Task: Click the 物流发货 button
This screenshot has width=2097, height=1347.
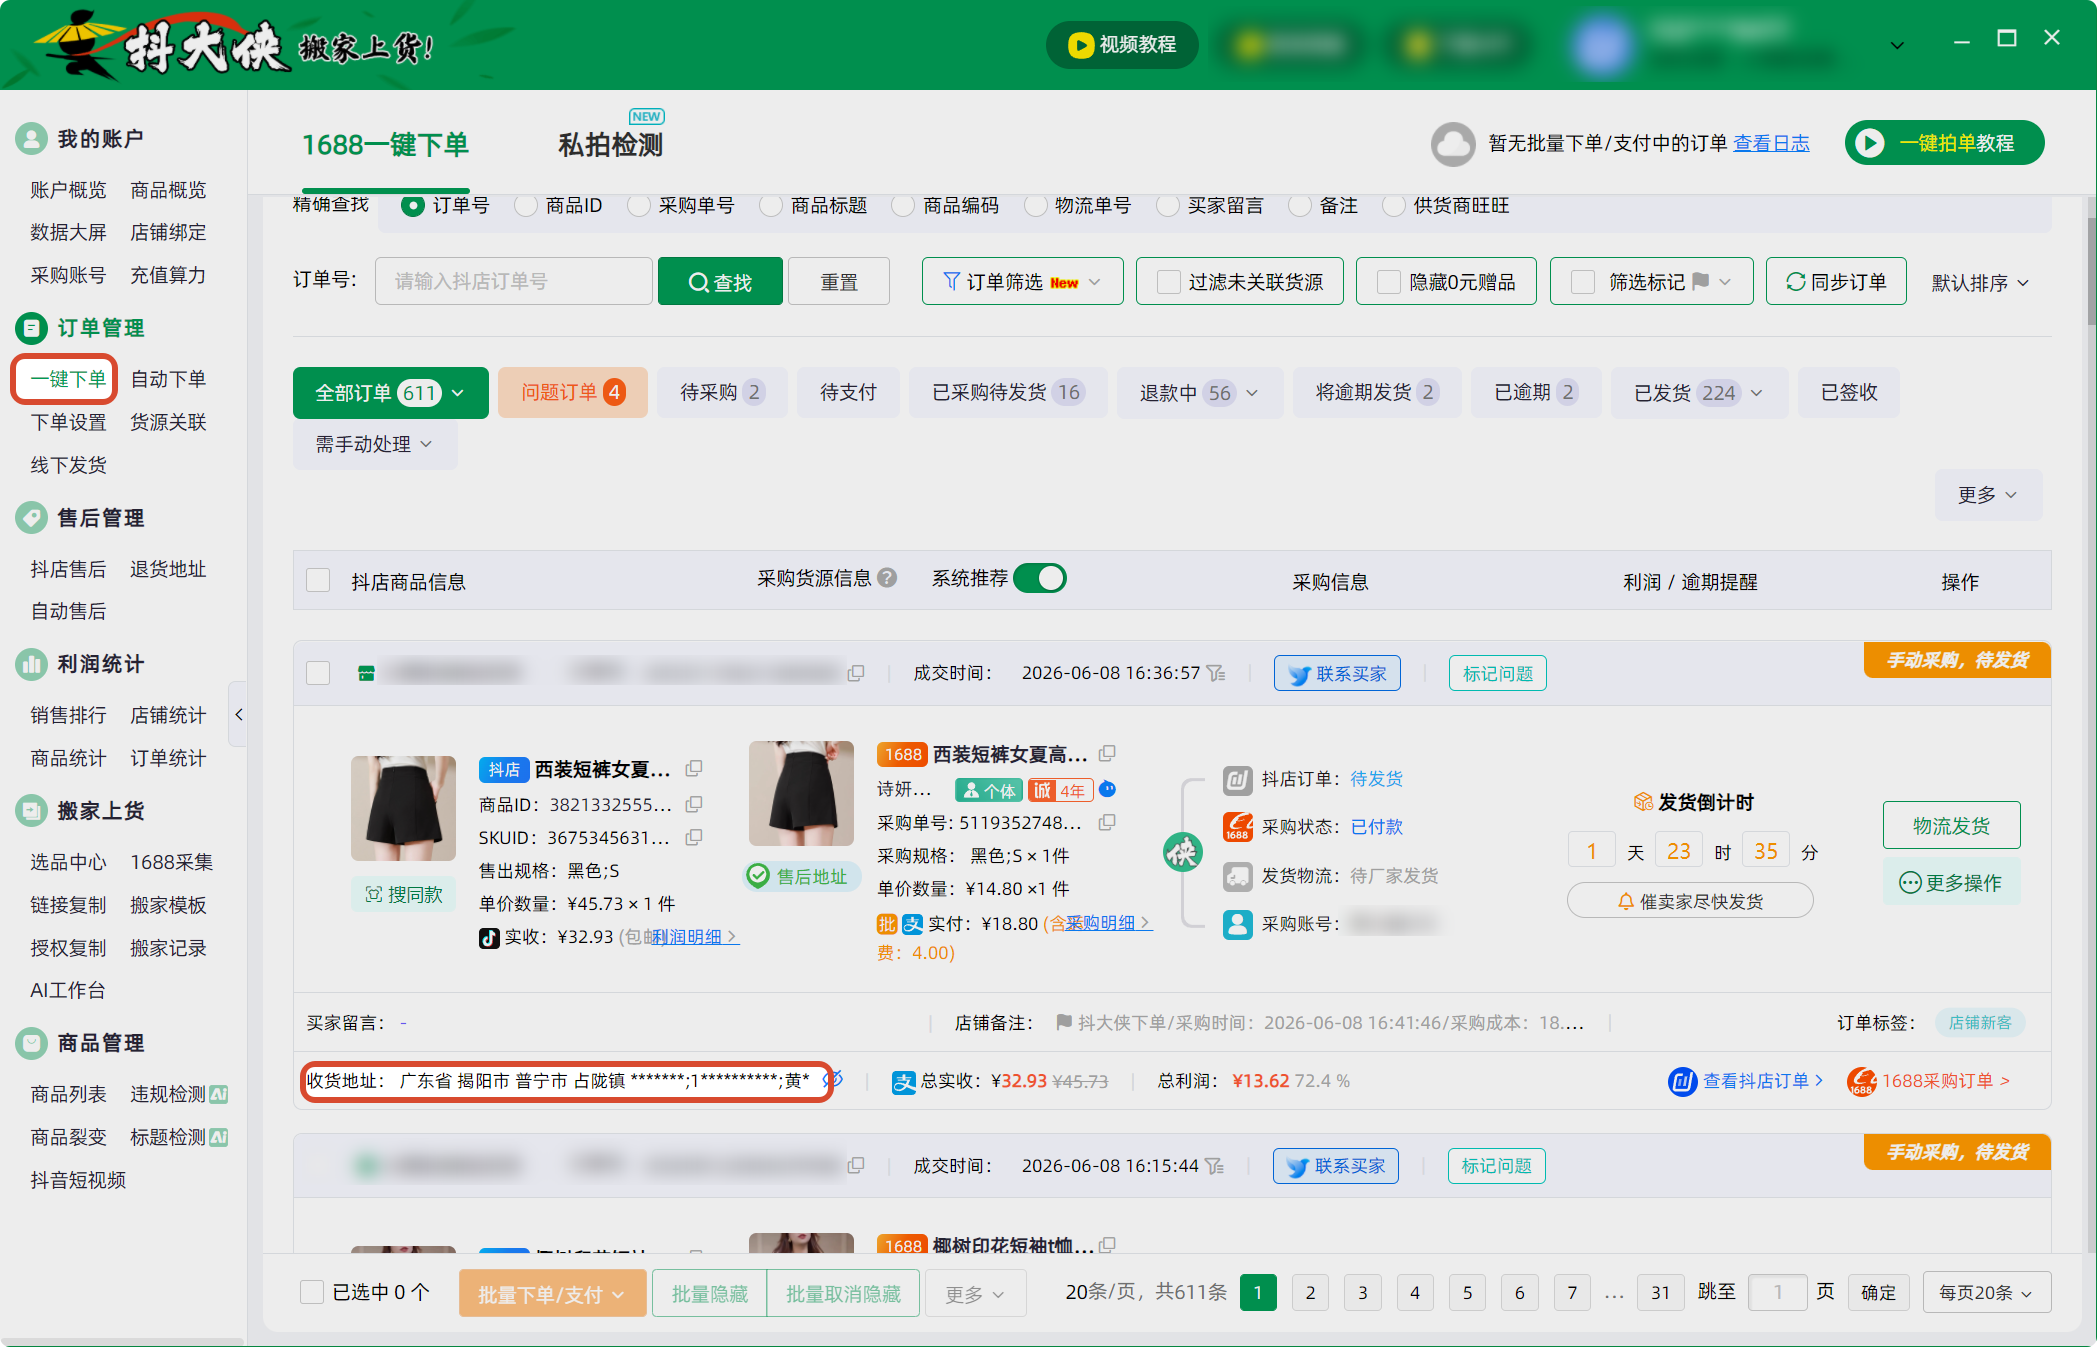Action: pos(1951,825)
